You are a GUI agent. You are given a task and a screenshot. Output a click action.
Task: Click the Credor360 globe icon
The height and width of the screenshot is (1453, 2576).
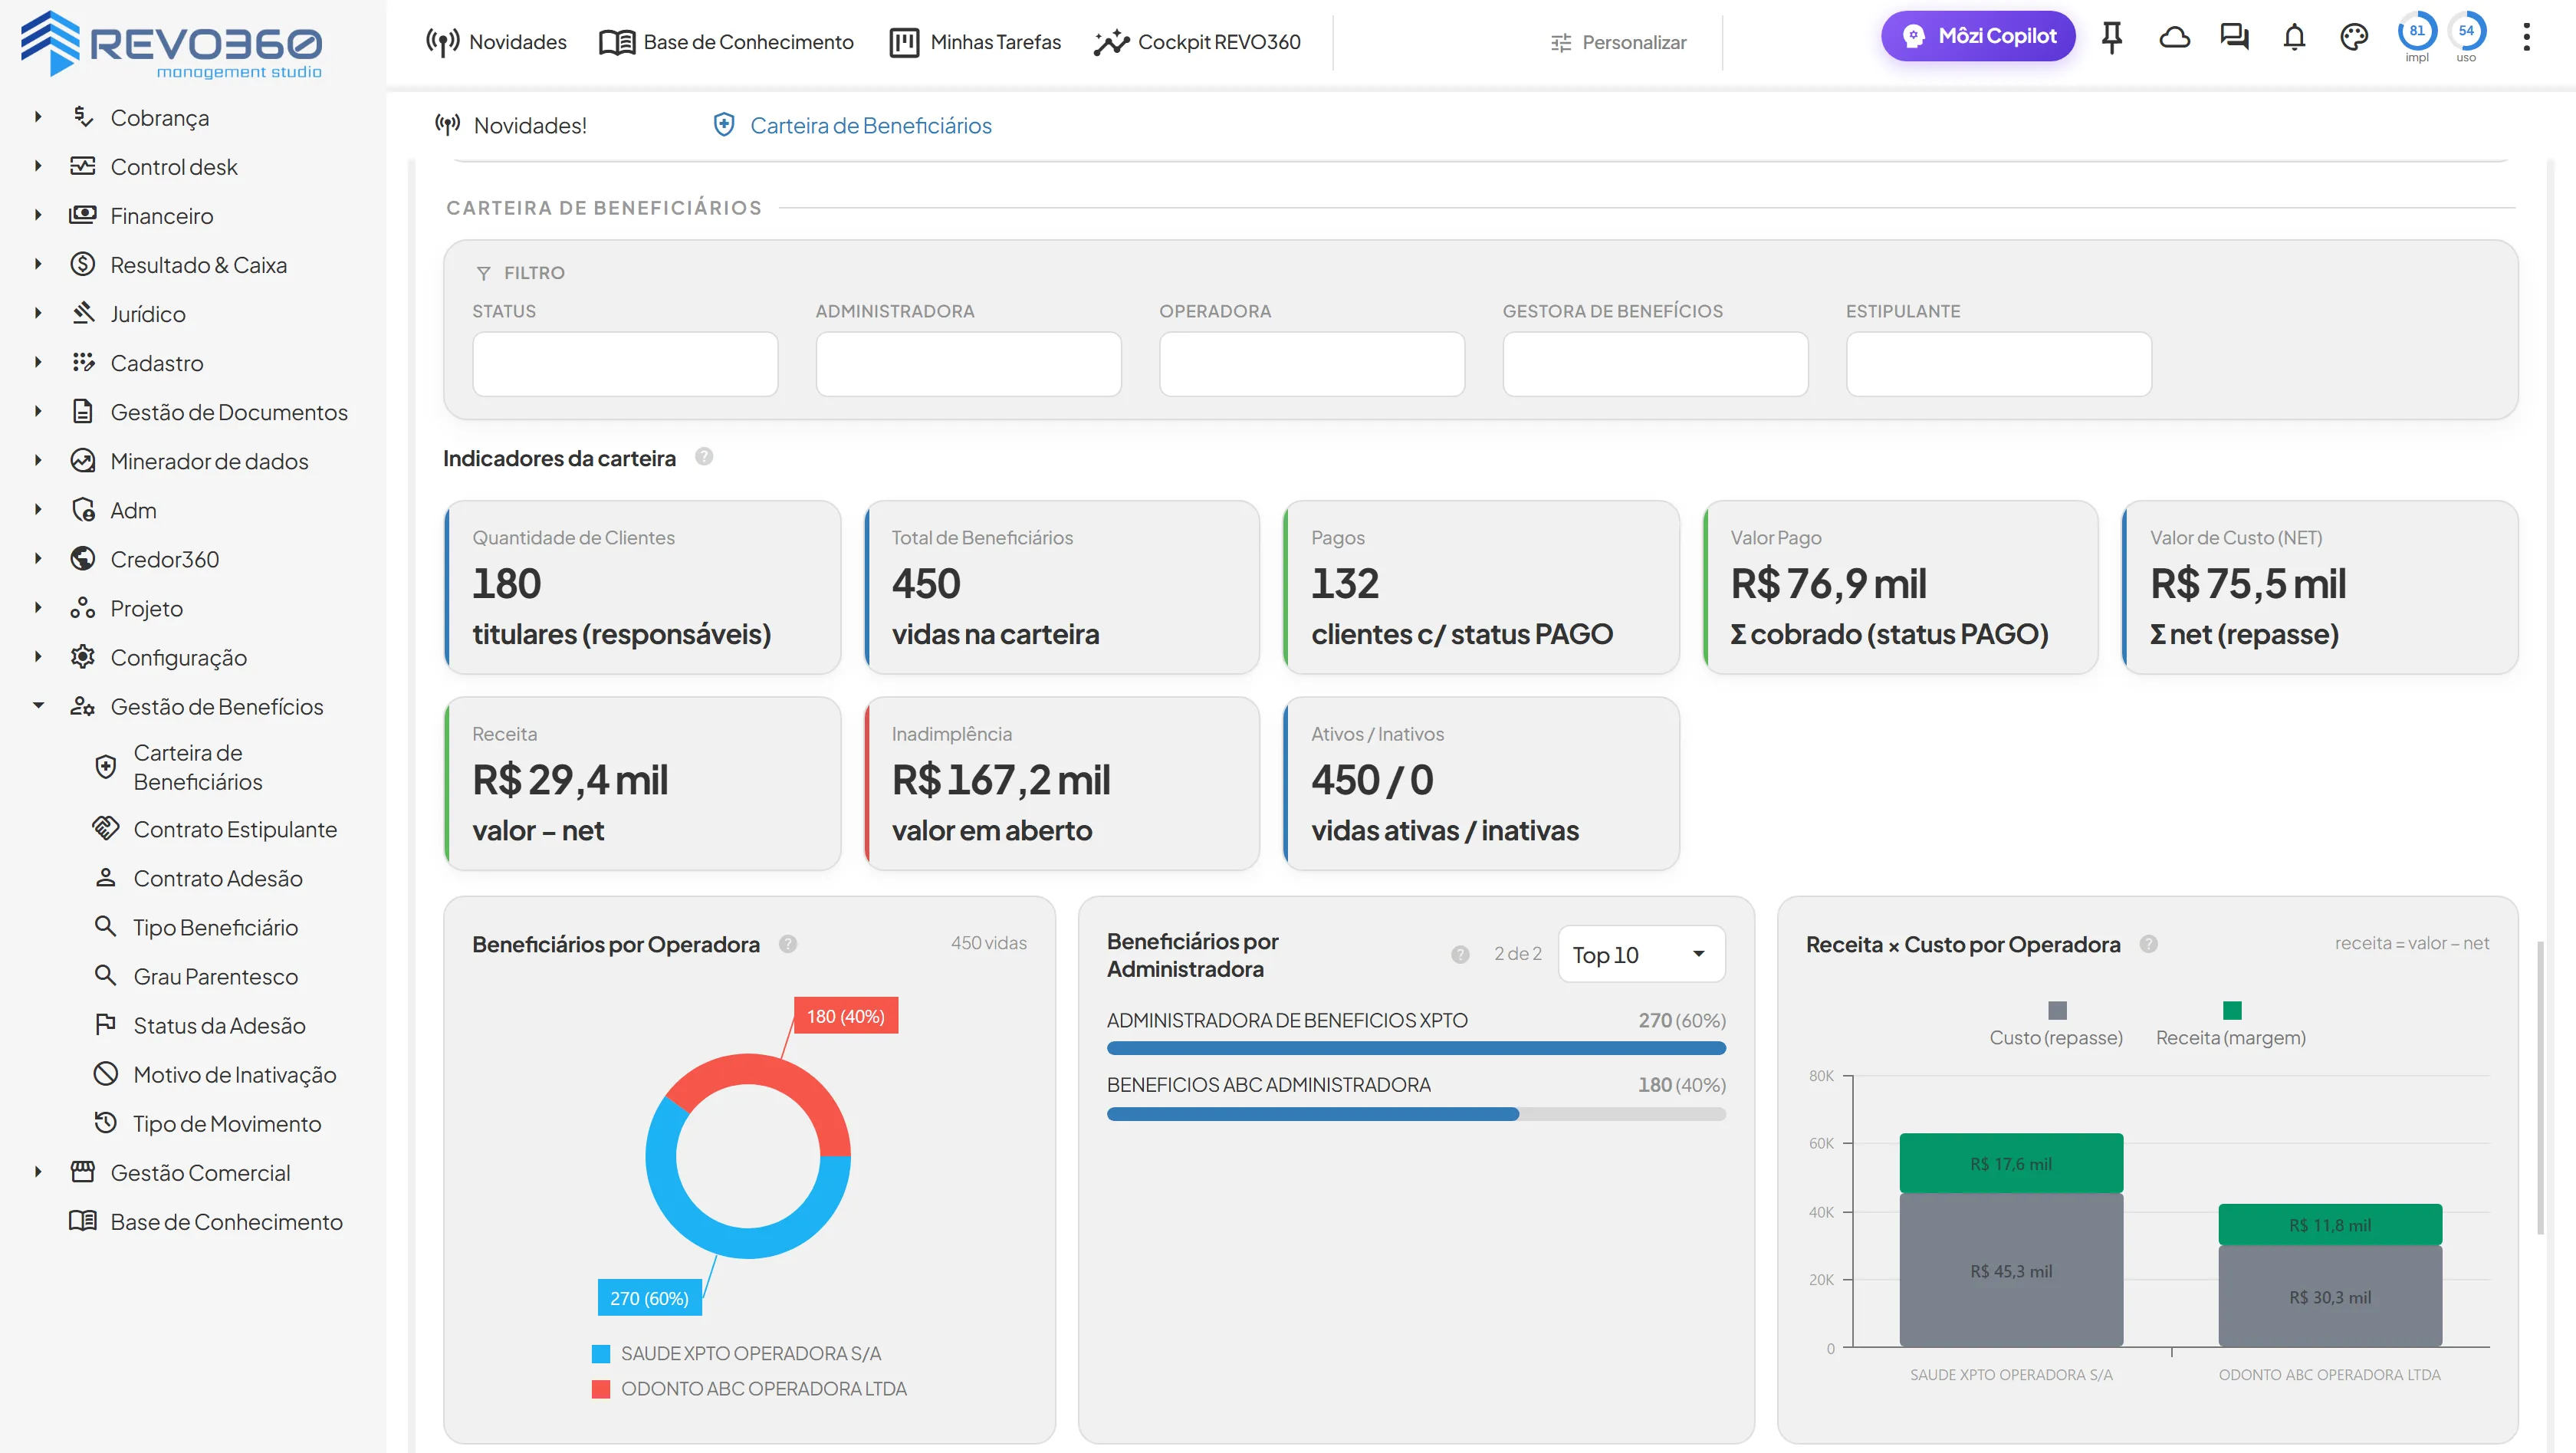83,559
